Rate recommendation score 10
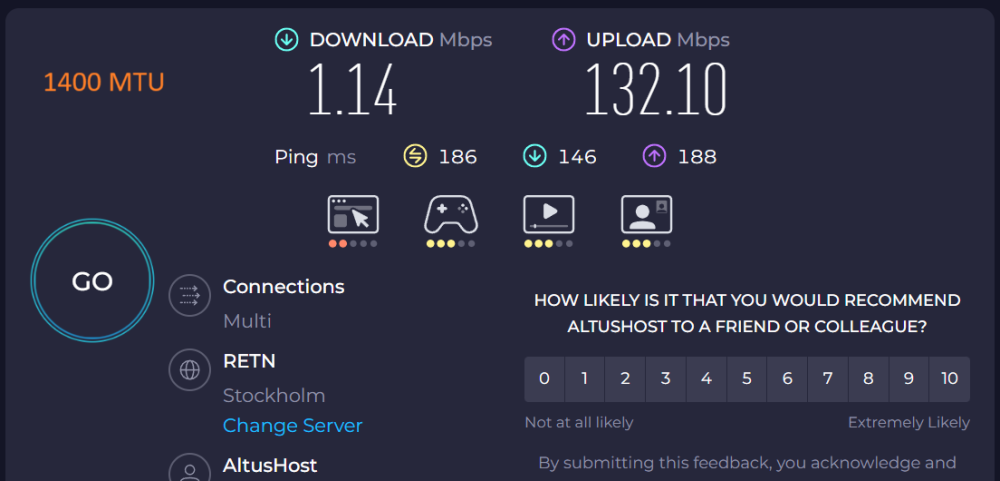Screen dimensions: 1000x481 coord(950,379)
